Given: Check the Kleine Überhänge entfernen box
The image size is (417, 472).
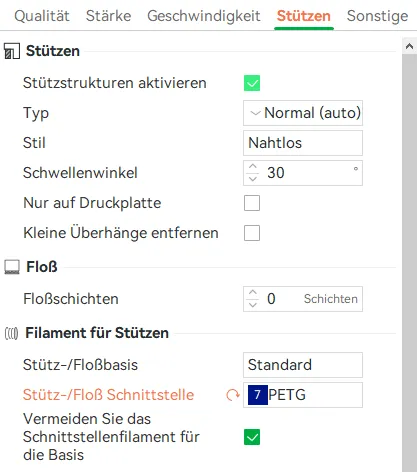Looking at the screenshot, I should tap(252, 233).
